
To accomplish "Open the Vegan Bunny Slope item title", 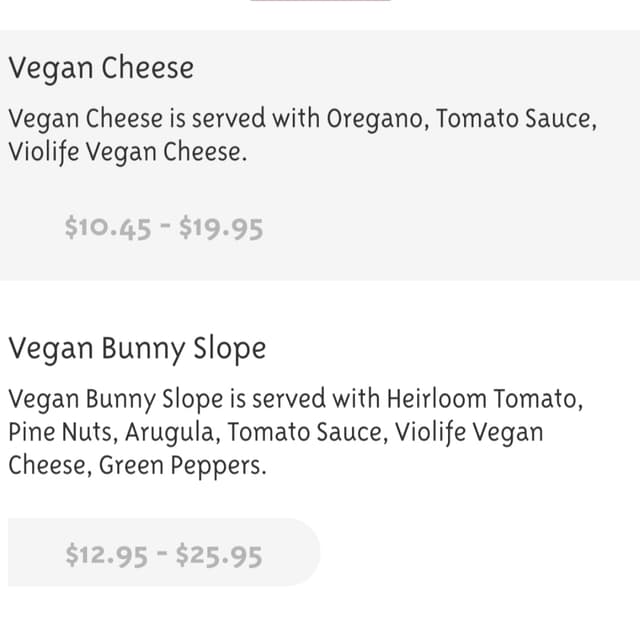I will pos(137,349).
